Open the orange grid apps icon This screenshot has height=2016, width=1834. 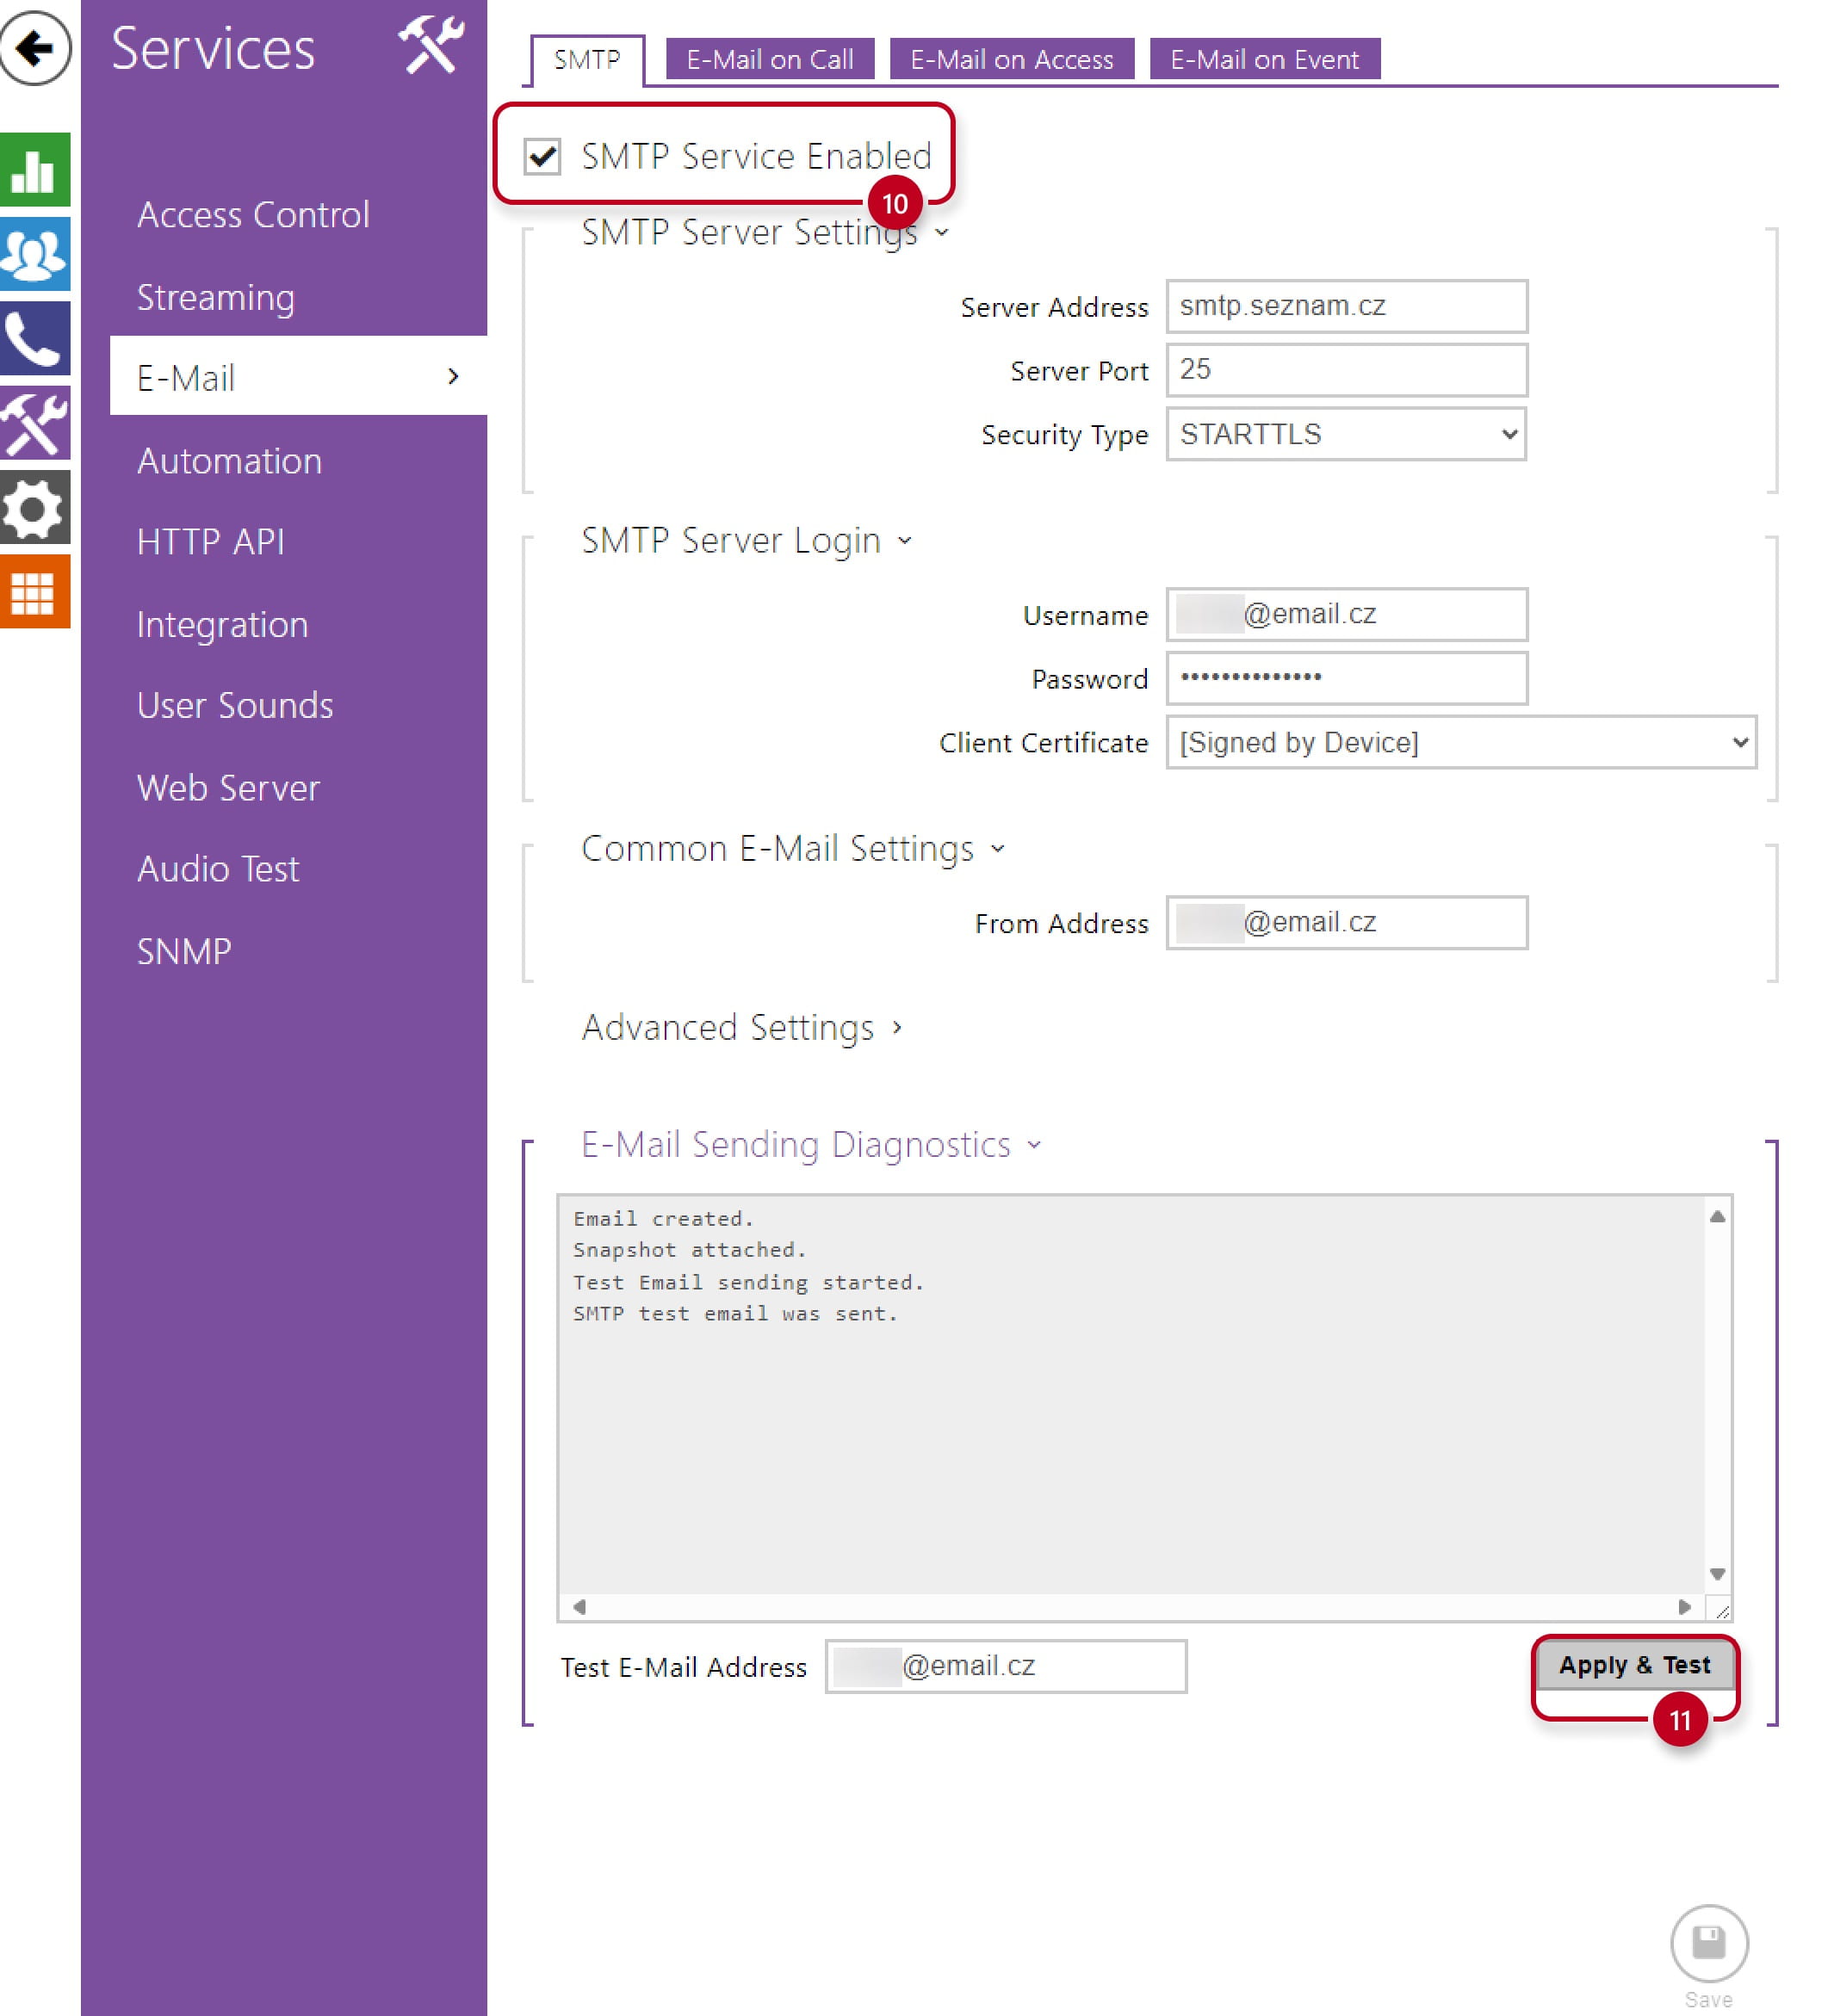(x=35, y=592)
